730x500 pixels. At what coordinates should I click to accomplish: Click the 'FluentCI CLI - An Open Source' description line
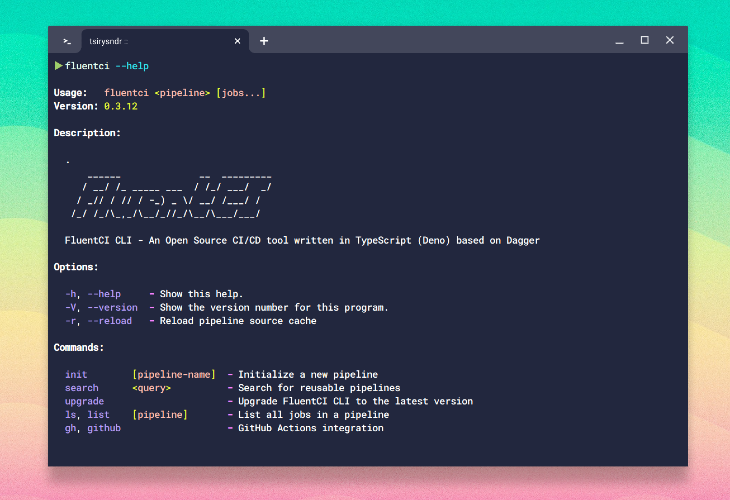click(302, 241)
